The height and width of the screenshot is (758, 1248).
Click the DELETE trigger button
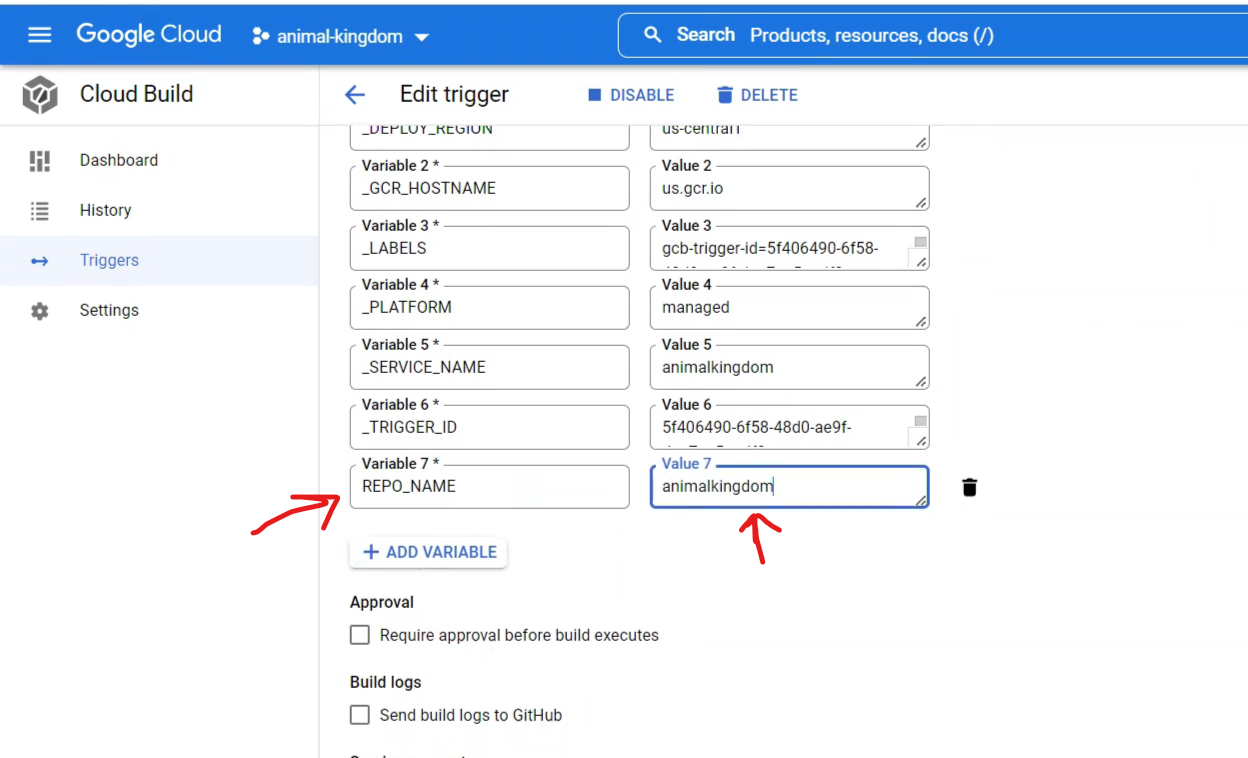757,95
